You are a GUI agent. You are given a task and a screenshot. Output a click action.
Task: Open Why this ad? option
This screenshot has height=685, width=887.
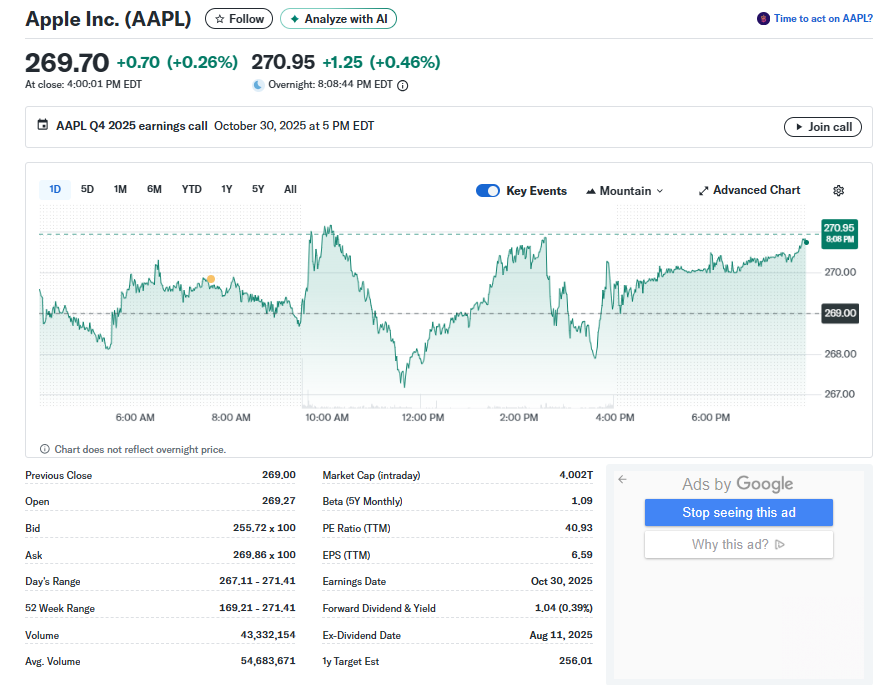click(x=738, y=544)
